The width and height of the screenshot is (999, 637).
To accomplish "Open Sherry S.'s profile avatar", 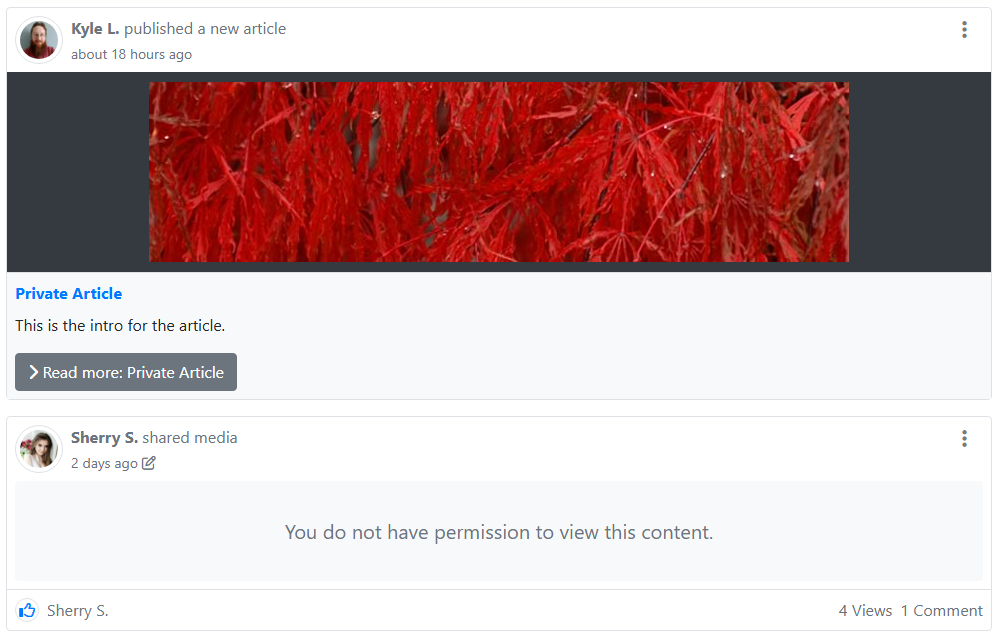I will (x=39, y=449).
